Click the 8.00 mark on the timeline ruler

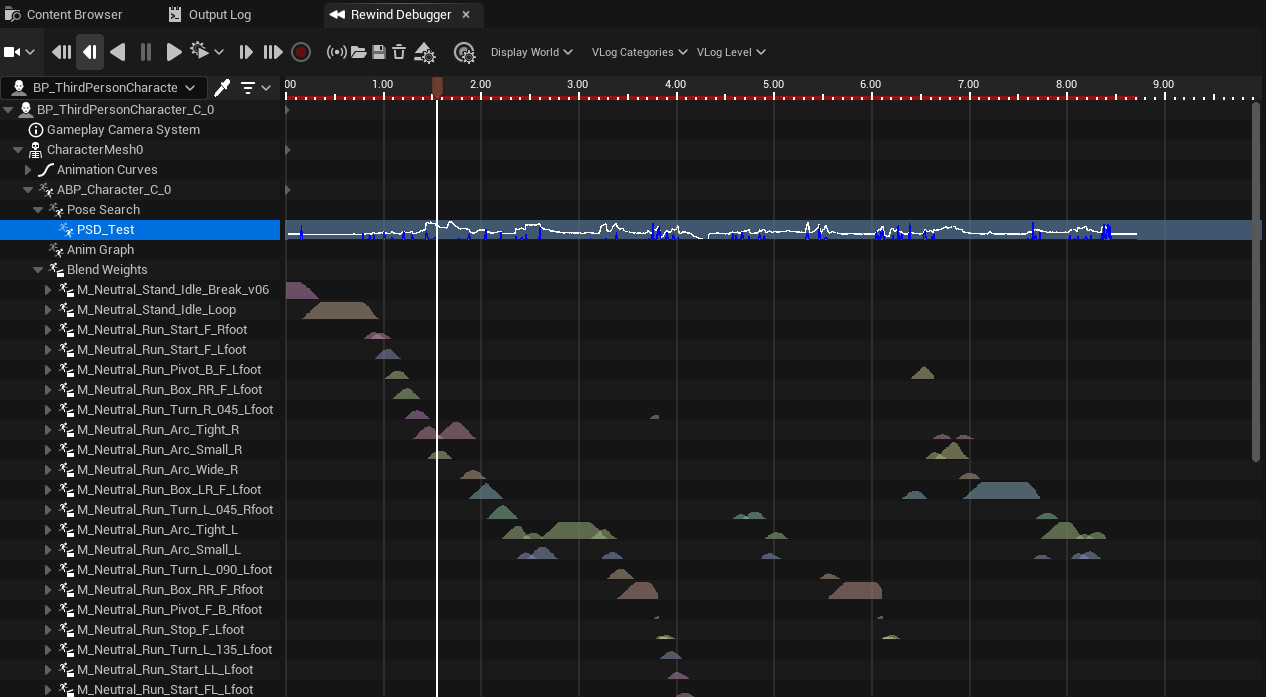click(x=1066, y=85)
